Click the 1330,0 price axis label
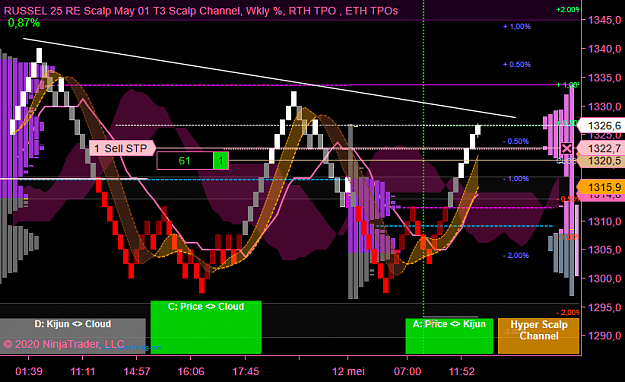 tap(604, 107)
